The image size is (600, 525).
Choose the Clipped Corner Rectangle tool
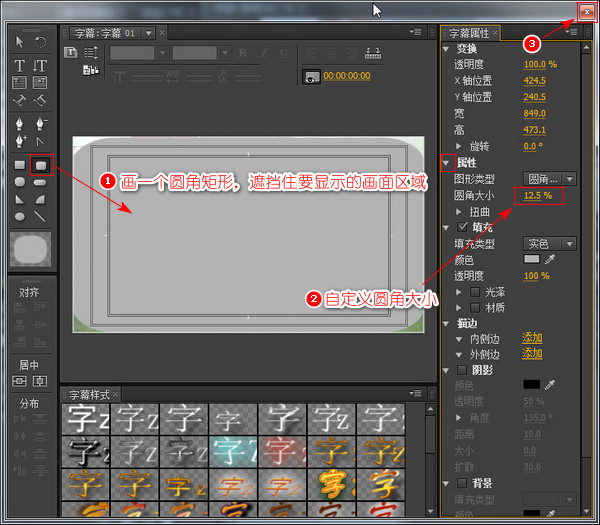click(20, 182)
